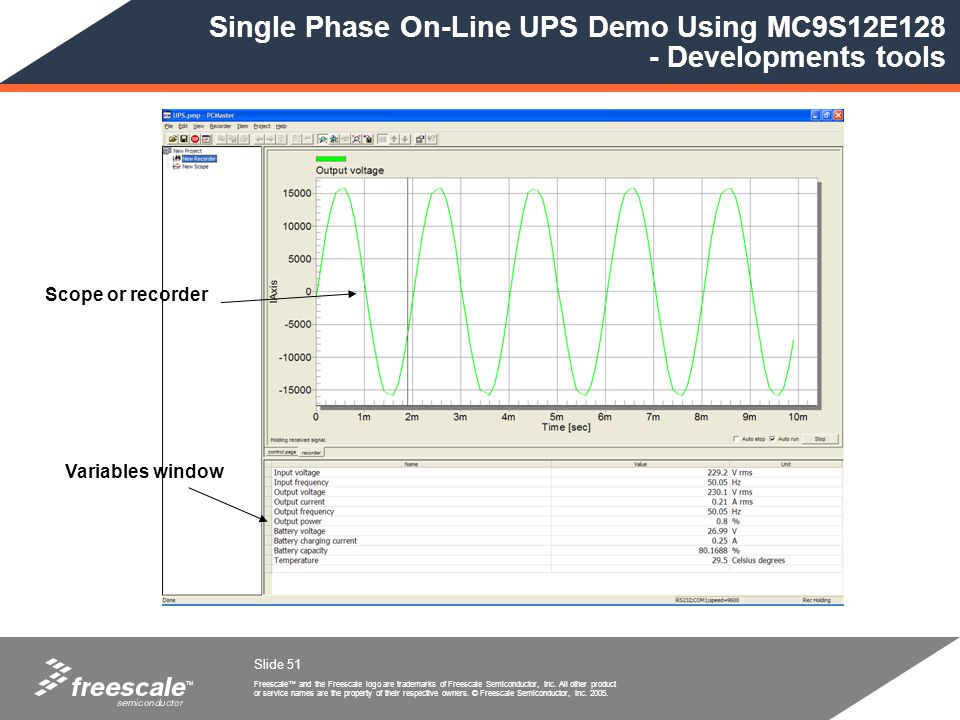The width and height of the screenshot is (960, 720).
Task: Click the Time [sec] axis label
Action: tap(566, 427)
